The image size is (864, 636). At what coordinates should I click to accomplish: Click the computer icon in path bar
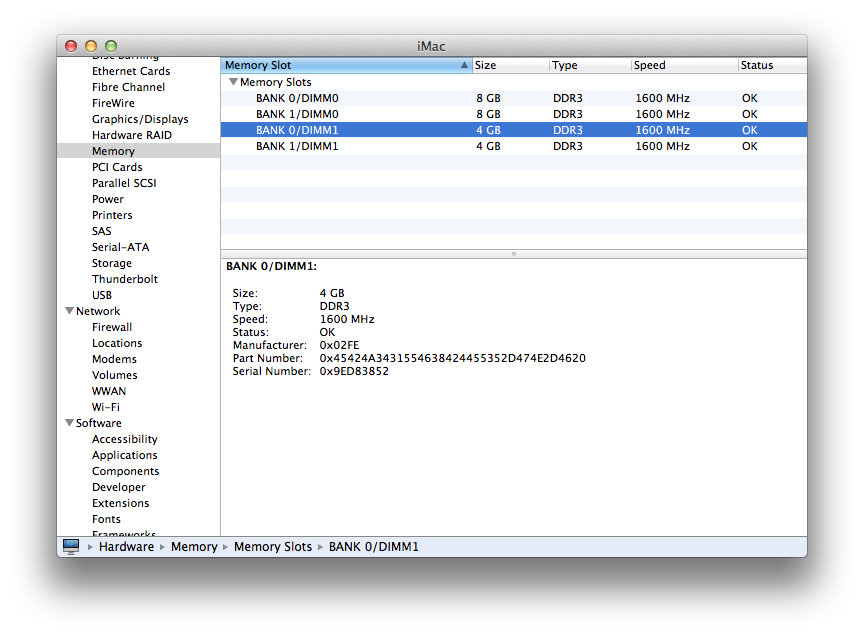pyautogui.click(x=71, y=546)
